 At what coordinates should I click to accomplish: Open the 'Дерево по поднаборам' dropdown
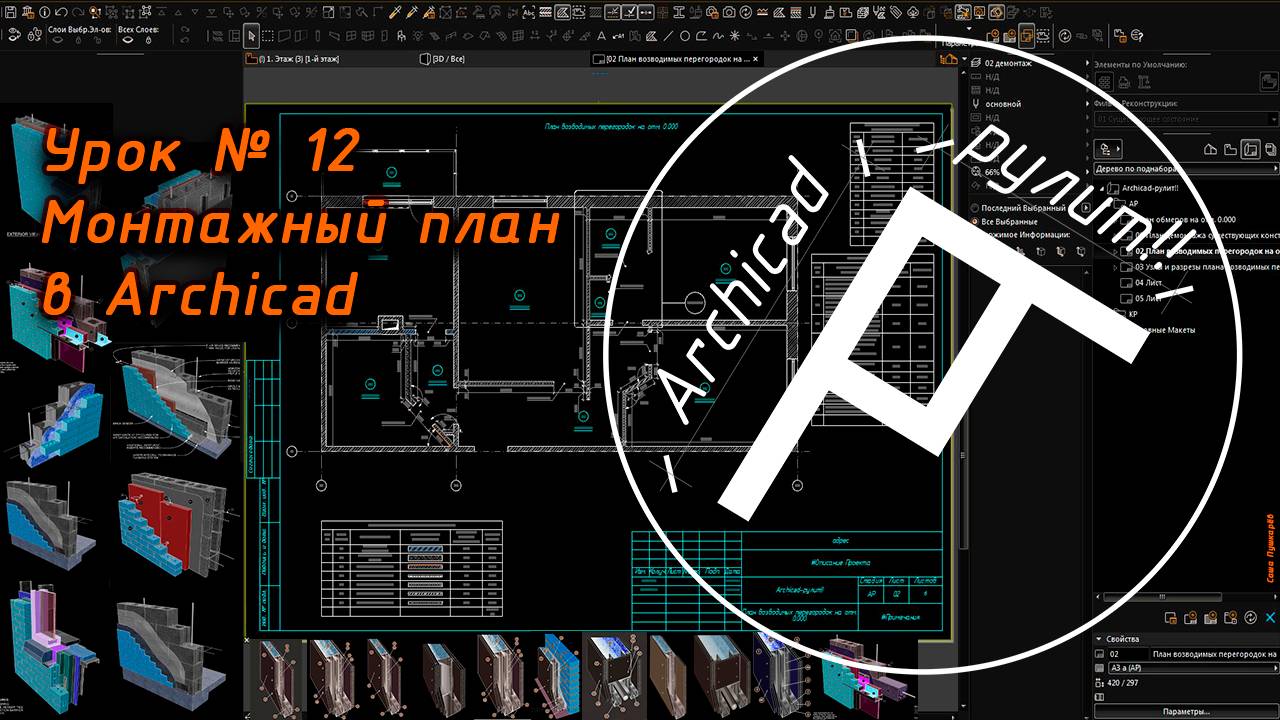(x=1185, y=169)
